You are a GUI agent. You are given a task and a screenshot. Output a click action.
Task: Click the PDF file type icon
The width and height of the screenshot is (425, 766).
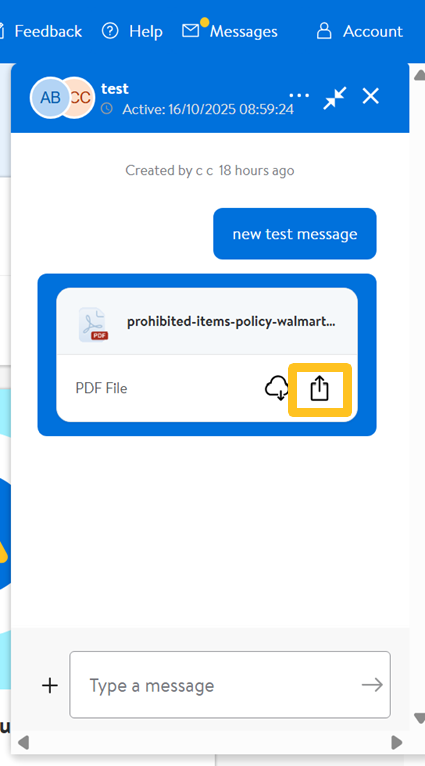(x=93, y=324)
